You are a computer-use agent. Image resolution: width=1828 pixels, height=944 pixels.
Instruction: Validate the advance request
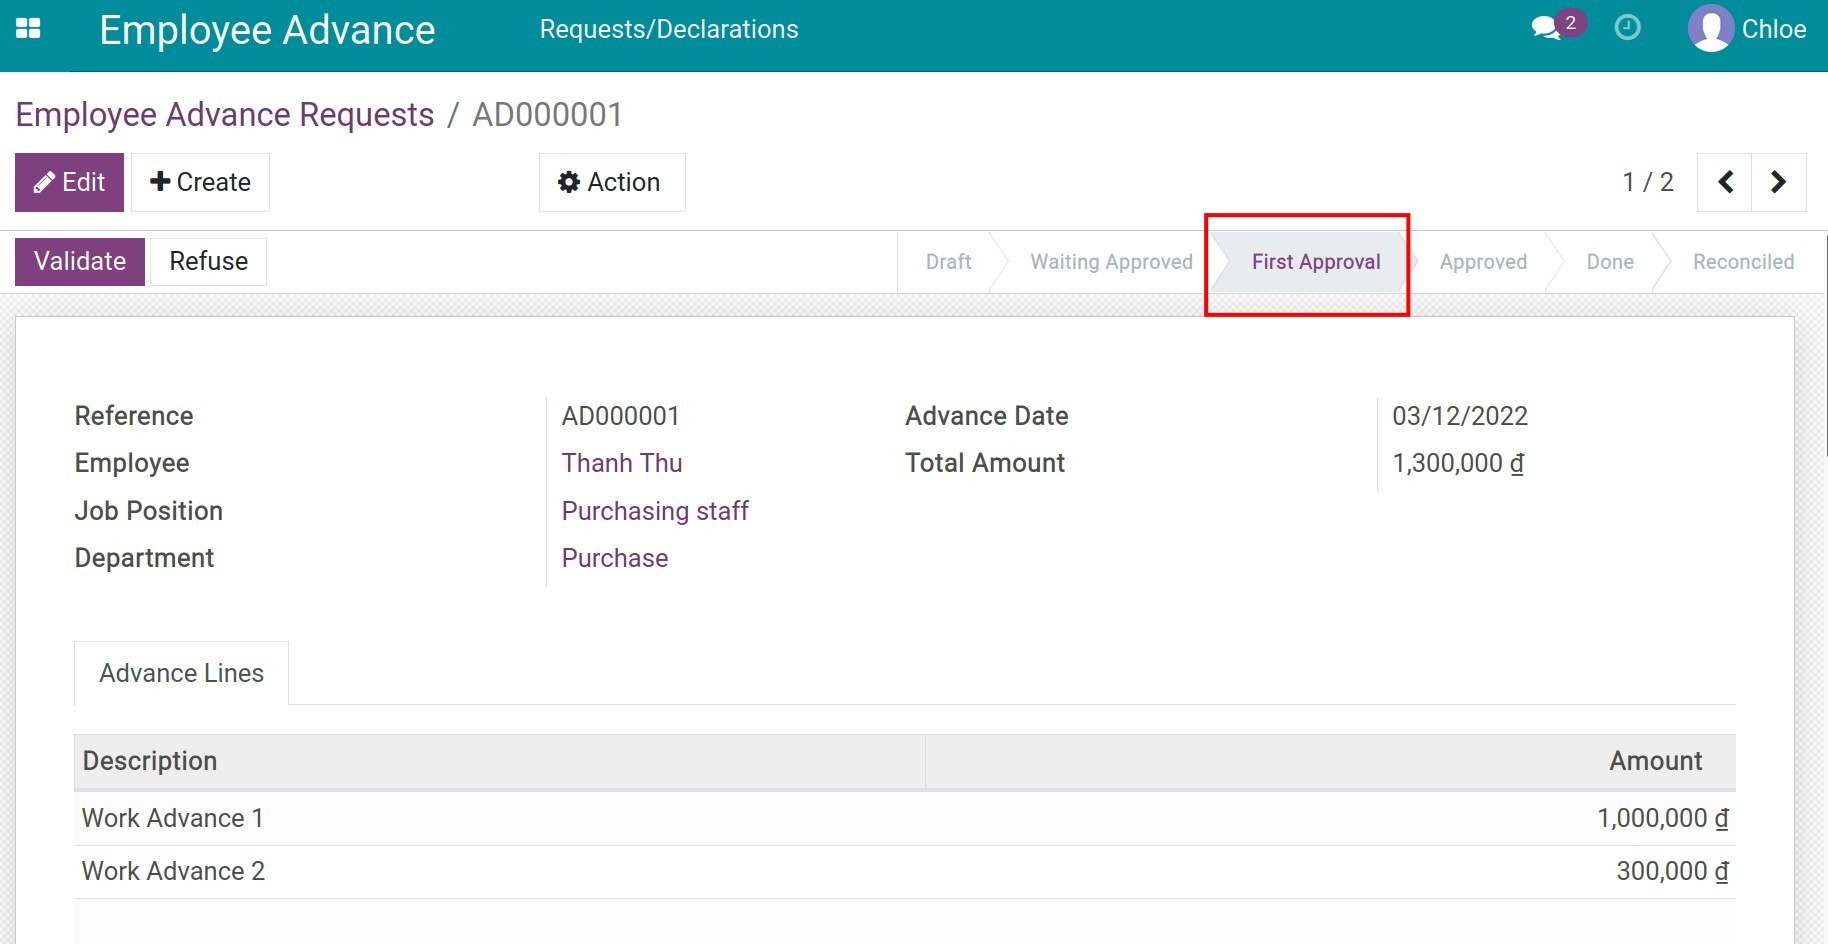coord(80,261)
